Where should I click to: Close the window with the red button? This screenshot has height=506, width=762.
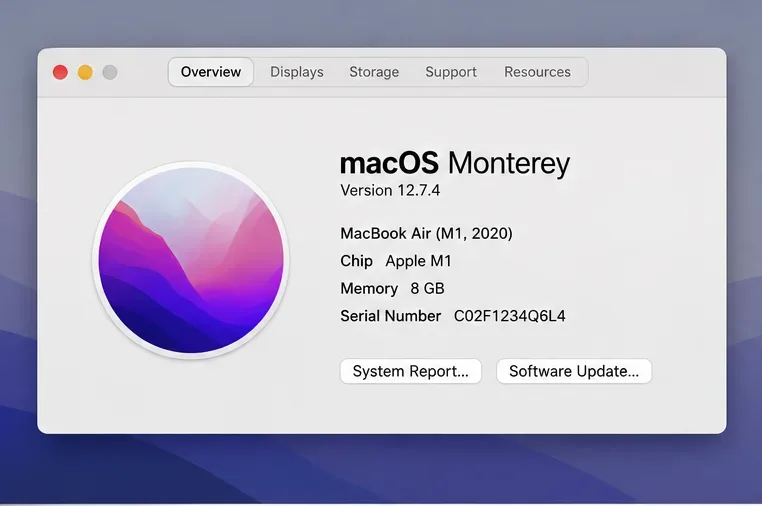click(60, 72)
